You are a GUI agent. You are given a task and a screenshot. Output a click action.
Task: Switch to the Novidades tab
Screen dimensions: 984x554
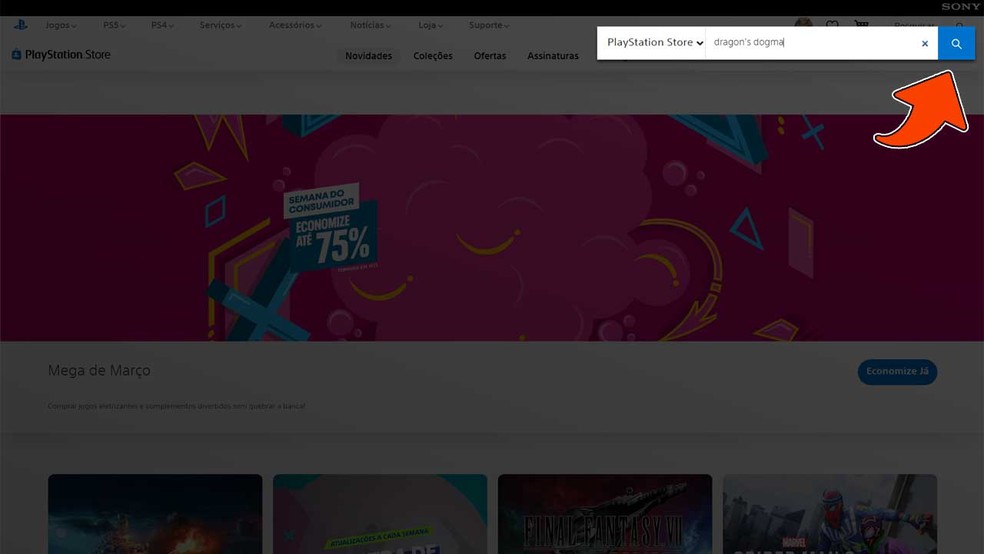point(368,56)
